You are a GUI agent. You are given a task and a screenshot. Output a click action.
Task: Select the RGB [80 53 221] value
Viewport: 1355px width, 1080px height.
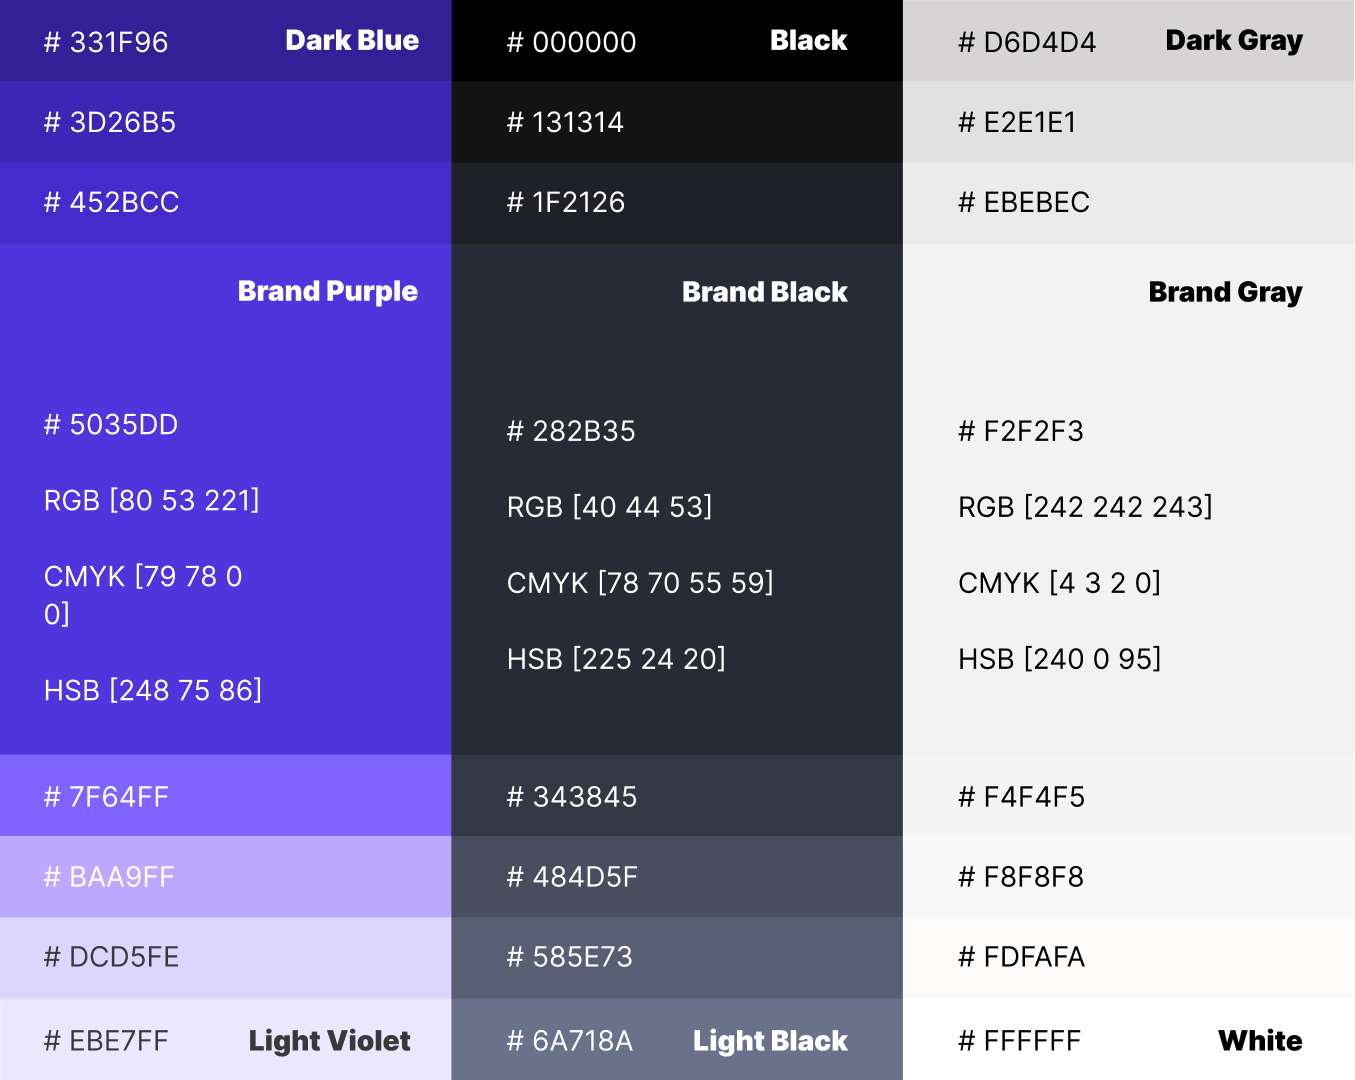pos(152,500)
